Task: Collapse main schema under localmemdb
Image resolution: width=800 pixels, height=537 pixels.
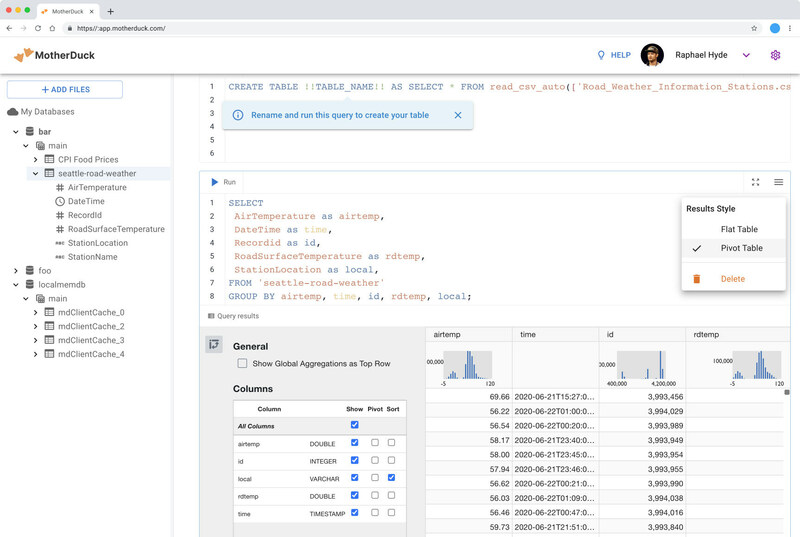Action: pos(26,298)
